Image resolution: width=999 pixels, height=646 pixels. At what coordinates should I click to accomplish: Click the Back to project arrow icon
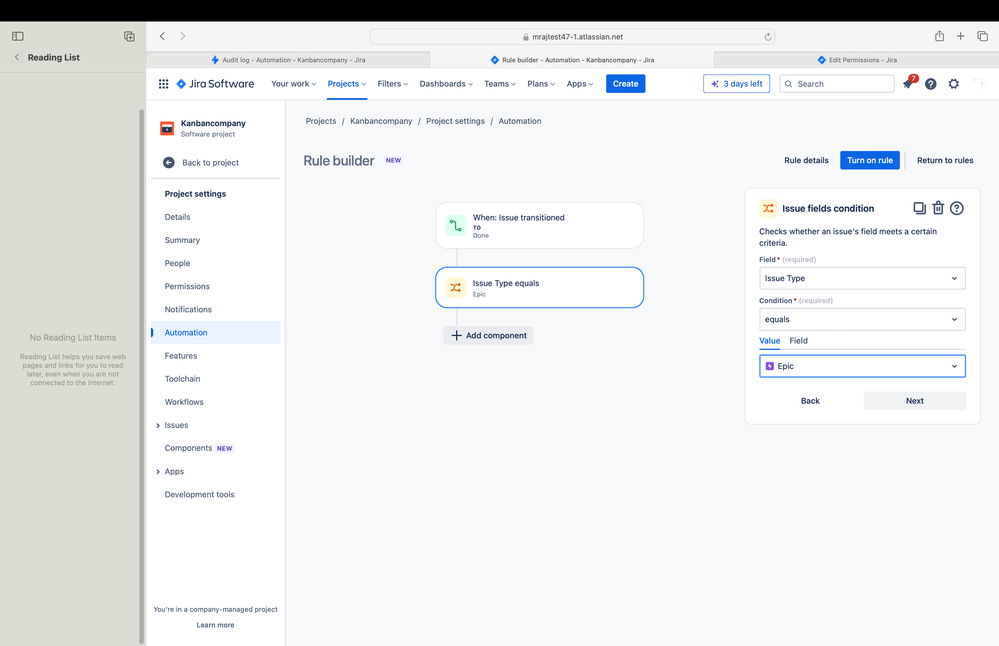click(169, 162)
